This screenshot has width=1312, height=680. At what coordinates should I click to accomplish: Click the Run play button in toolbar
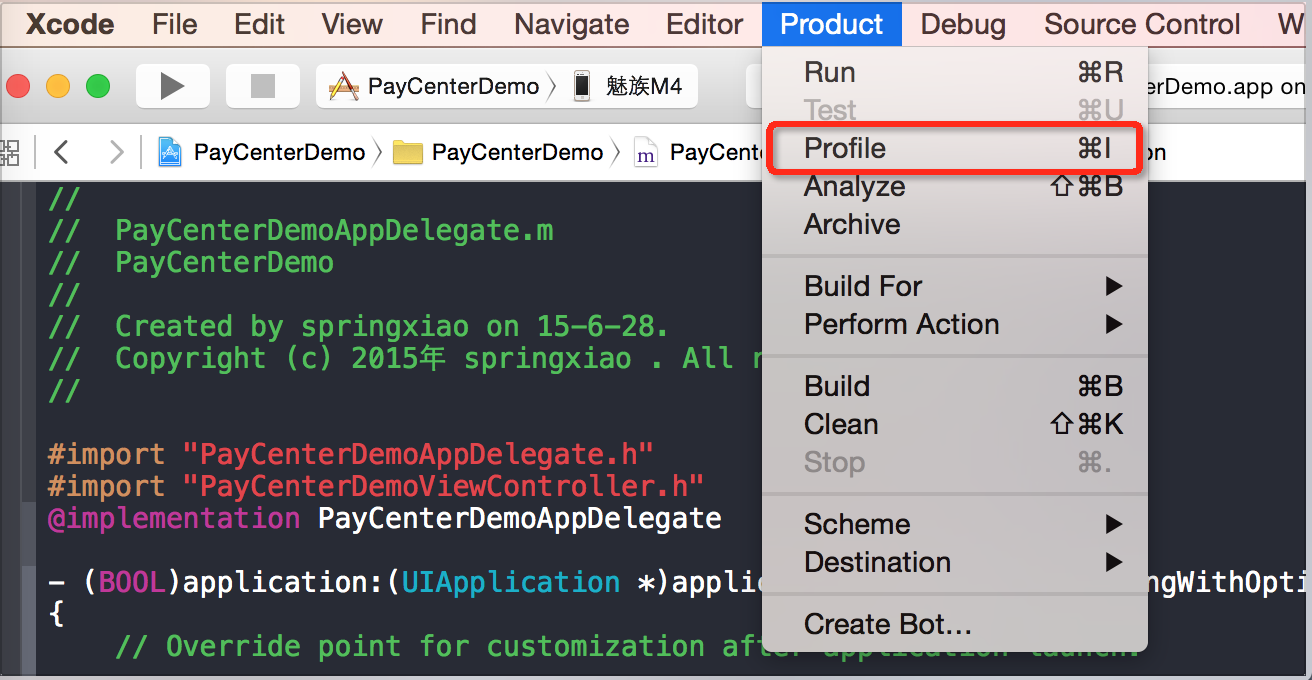coord(173,87)
